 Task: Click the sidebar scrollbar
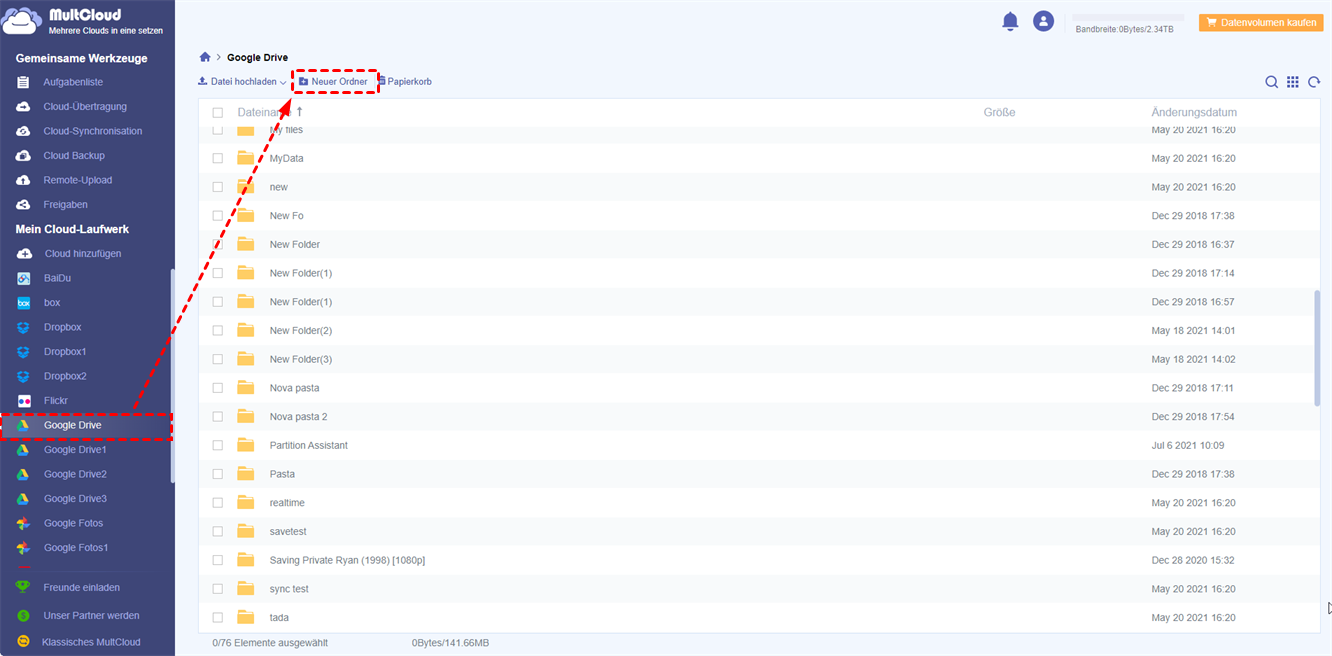click(x=172, y=375)
